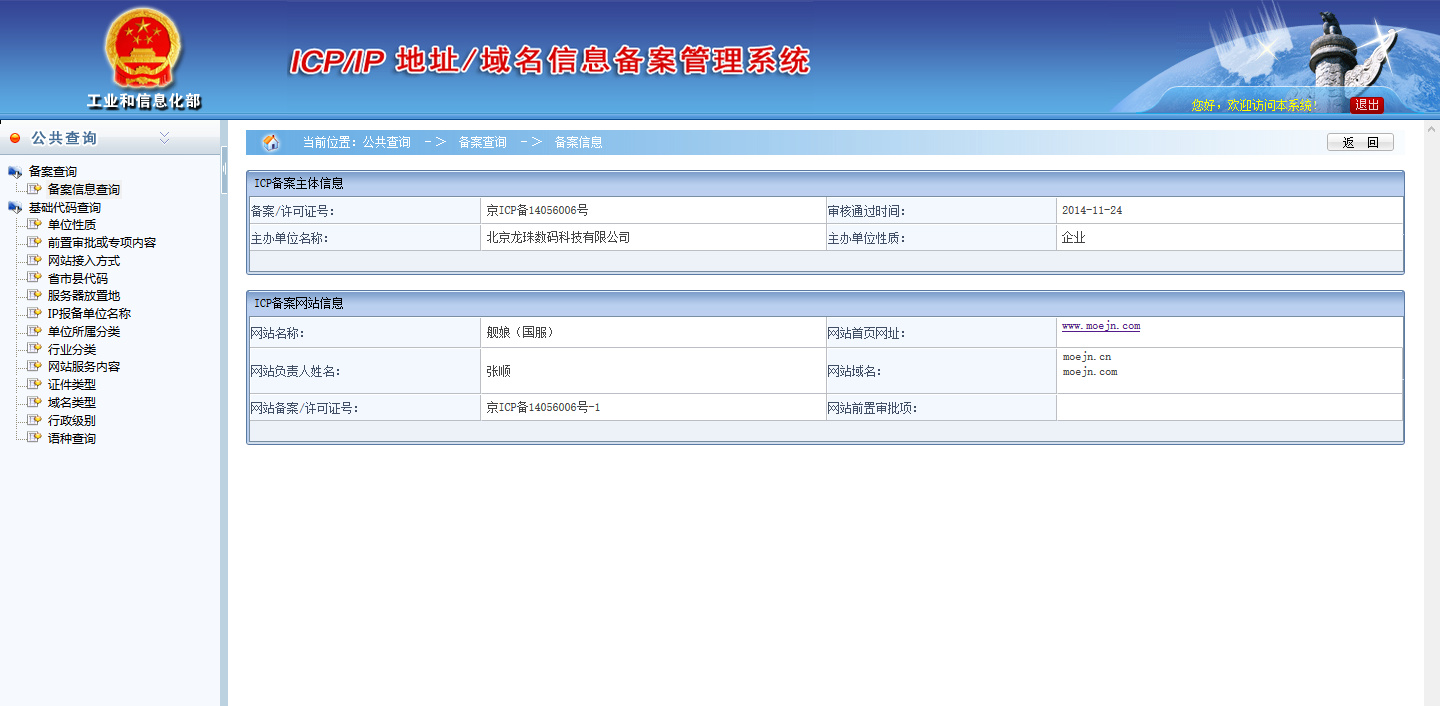This screenshot has width=1440, height=706.
Task: Click the 基础代码查询 folder icon
Action: [15, 208]
